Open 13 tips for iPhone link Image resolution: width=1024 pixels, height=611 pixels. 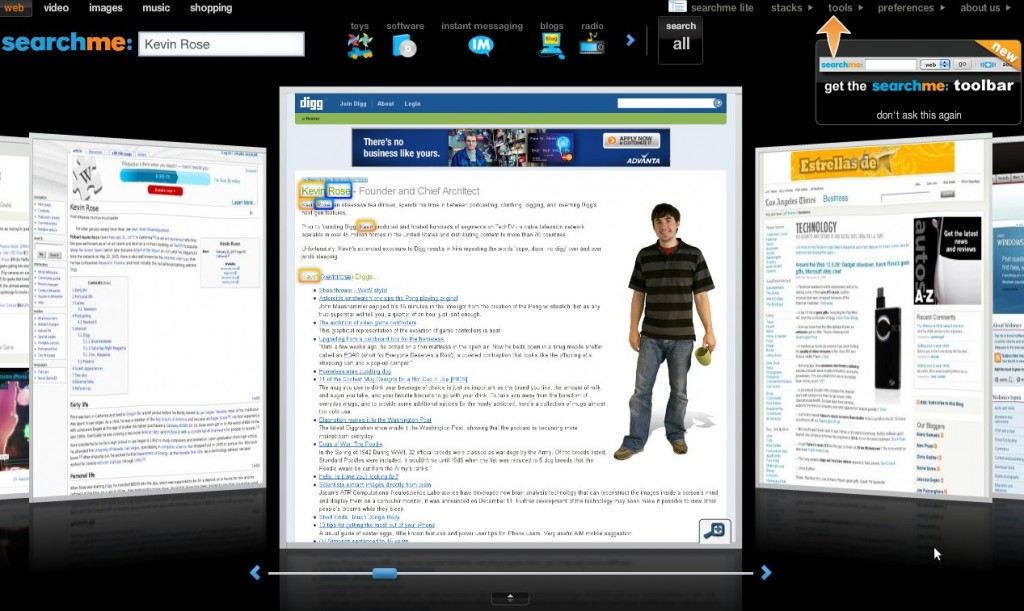pyautogui.click(x=376, y=525)
